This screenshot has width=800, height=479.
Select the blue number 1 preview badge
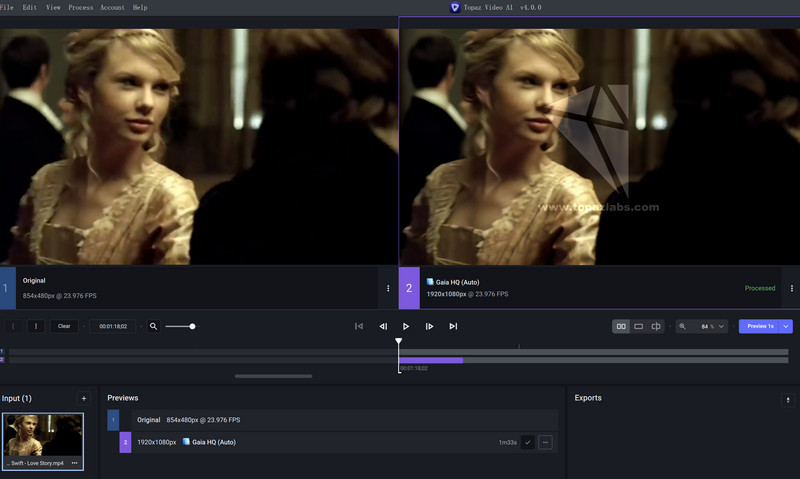tap(113, 420)
